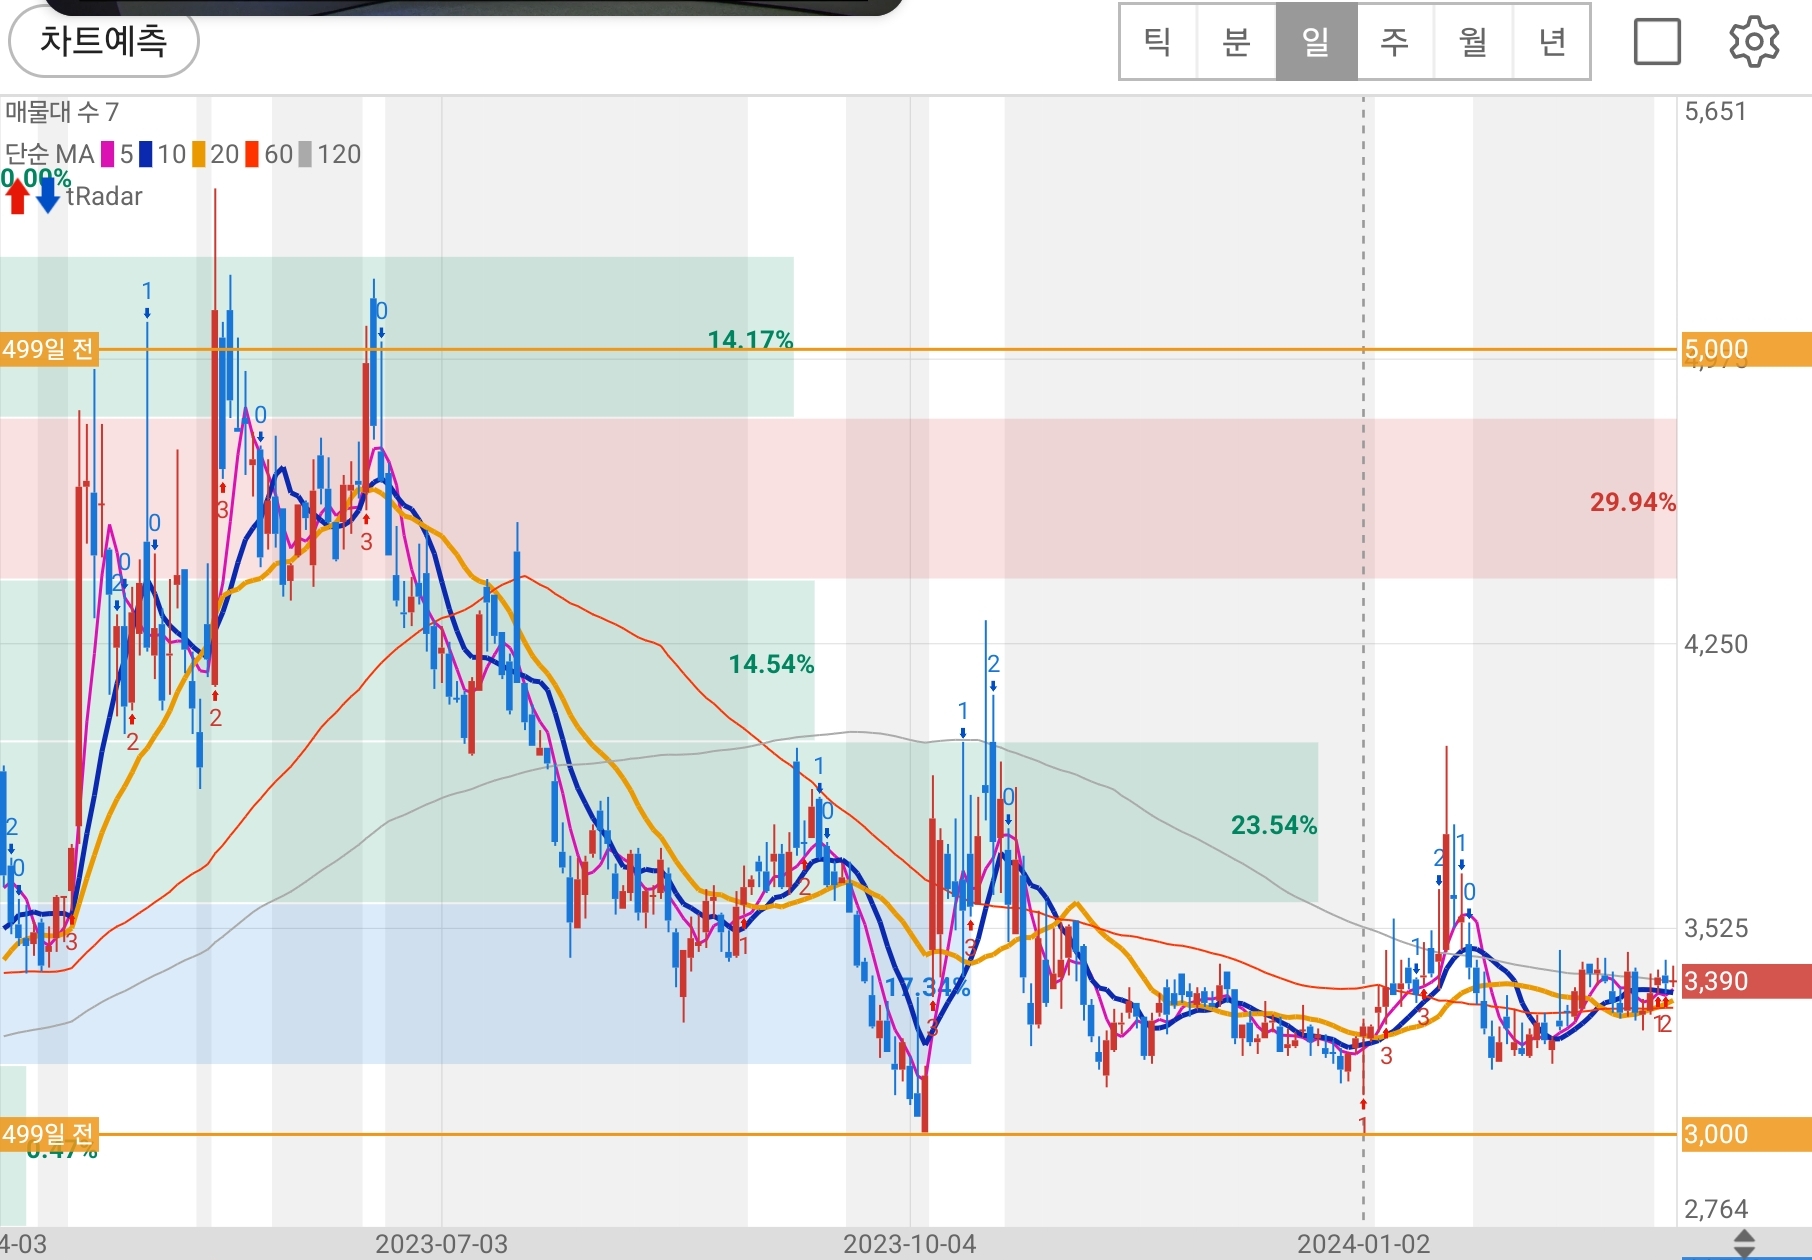Select the 5,000 orange price line label
Viewport: 1812px width, 1260px height.
pos(1746,350)
